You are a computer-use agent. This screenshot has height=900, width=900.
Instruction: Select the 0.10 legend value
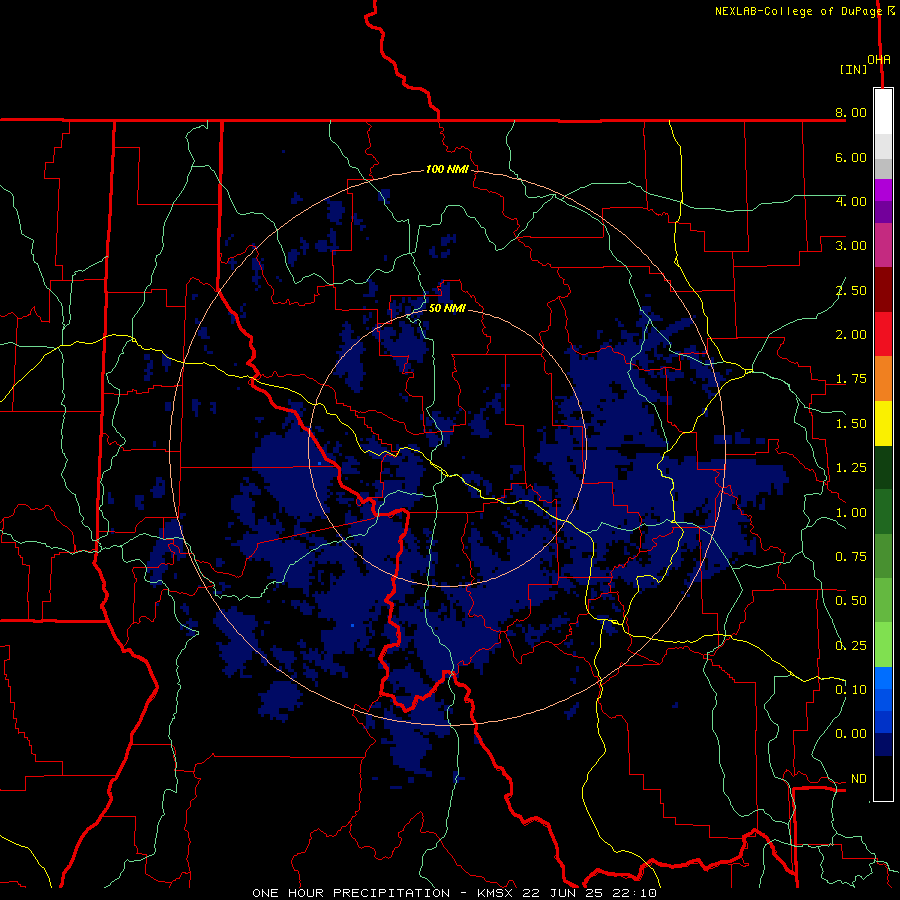pyautogui.click(x=851, y=689)
